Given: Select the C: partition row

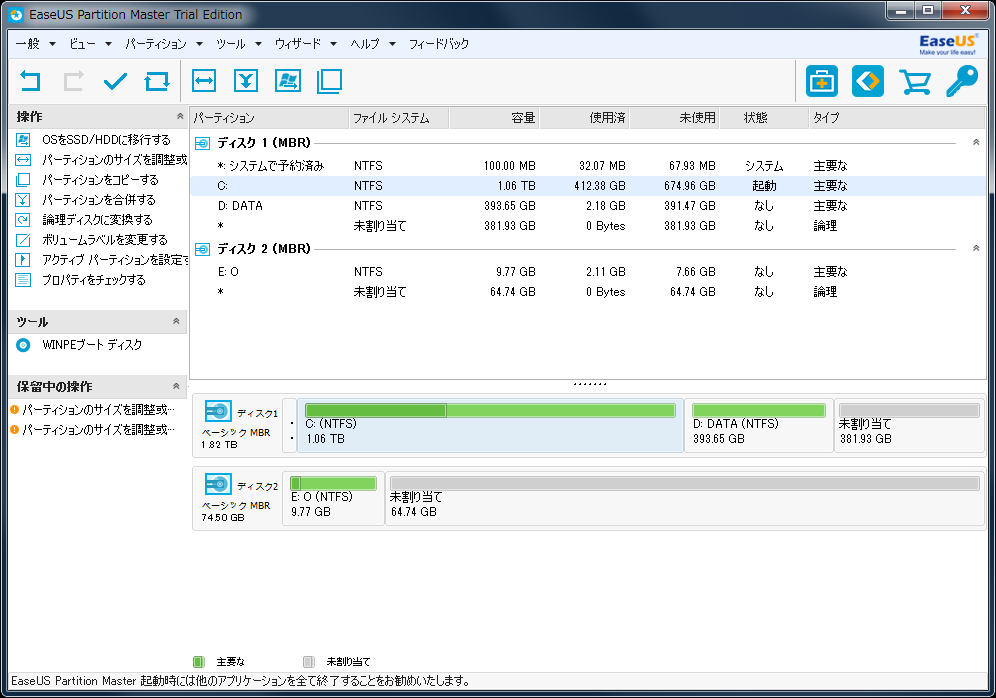Looking at the screenshot, I should (x=588, y=186).
